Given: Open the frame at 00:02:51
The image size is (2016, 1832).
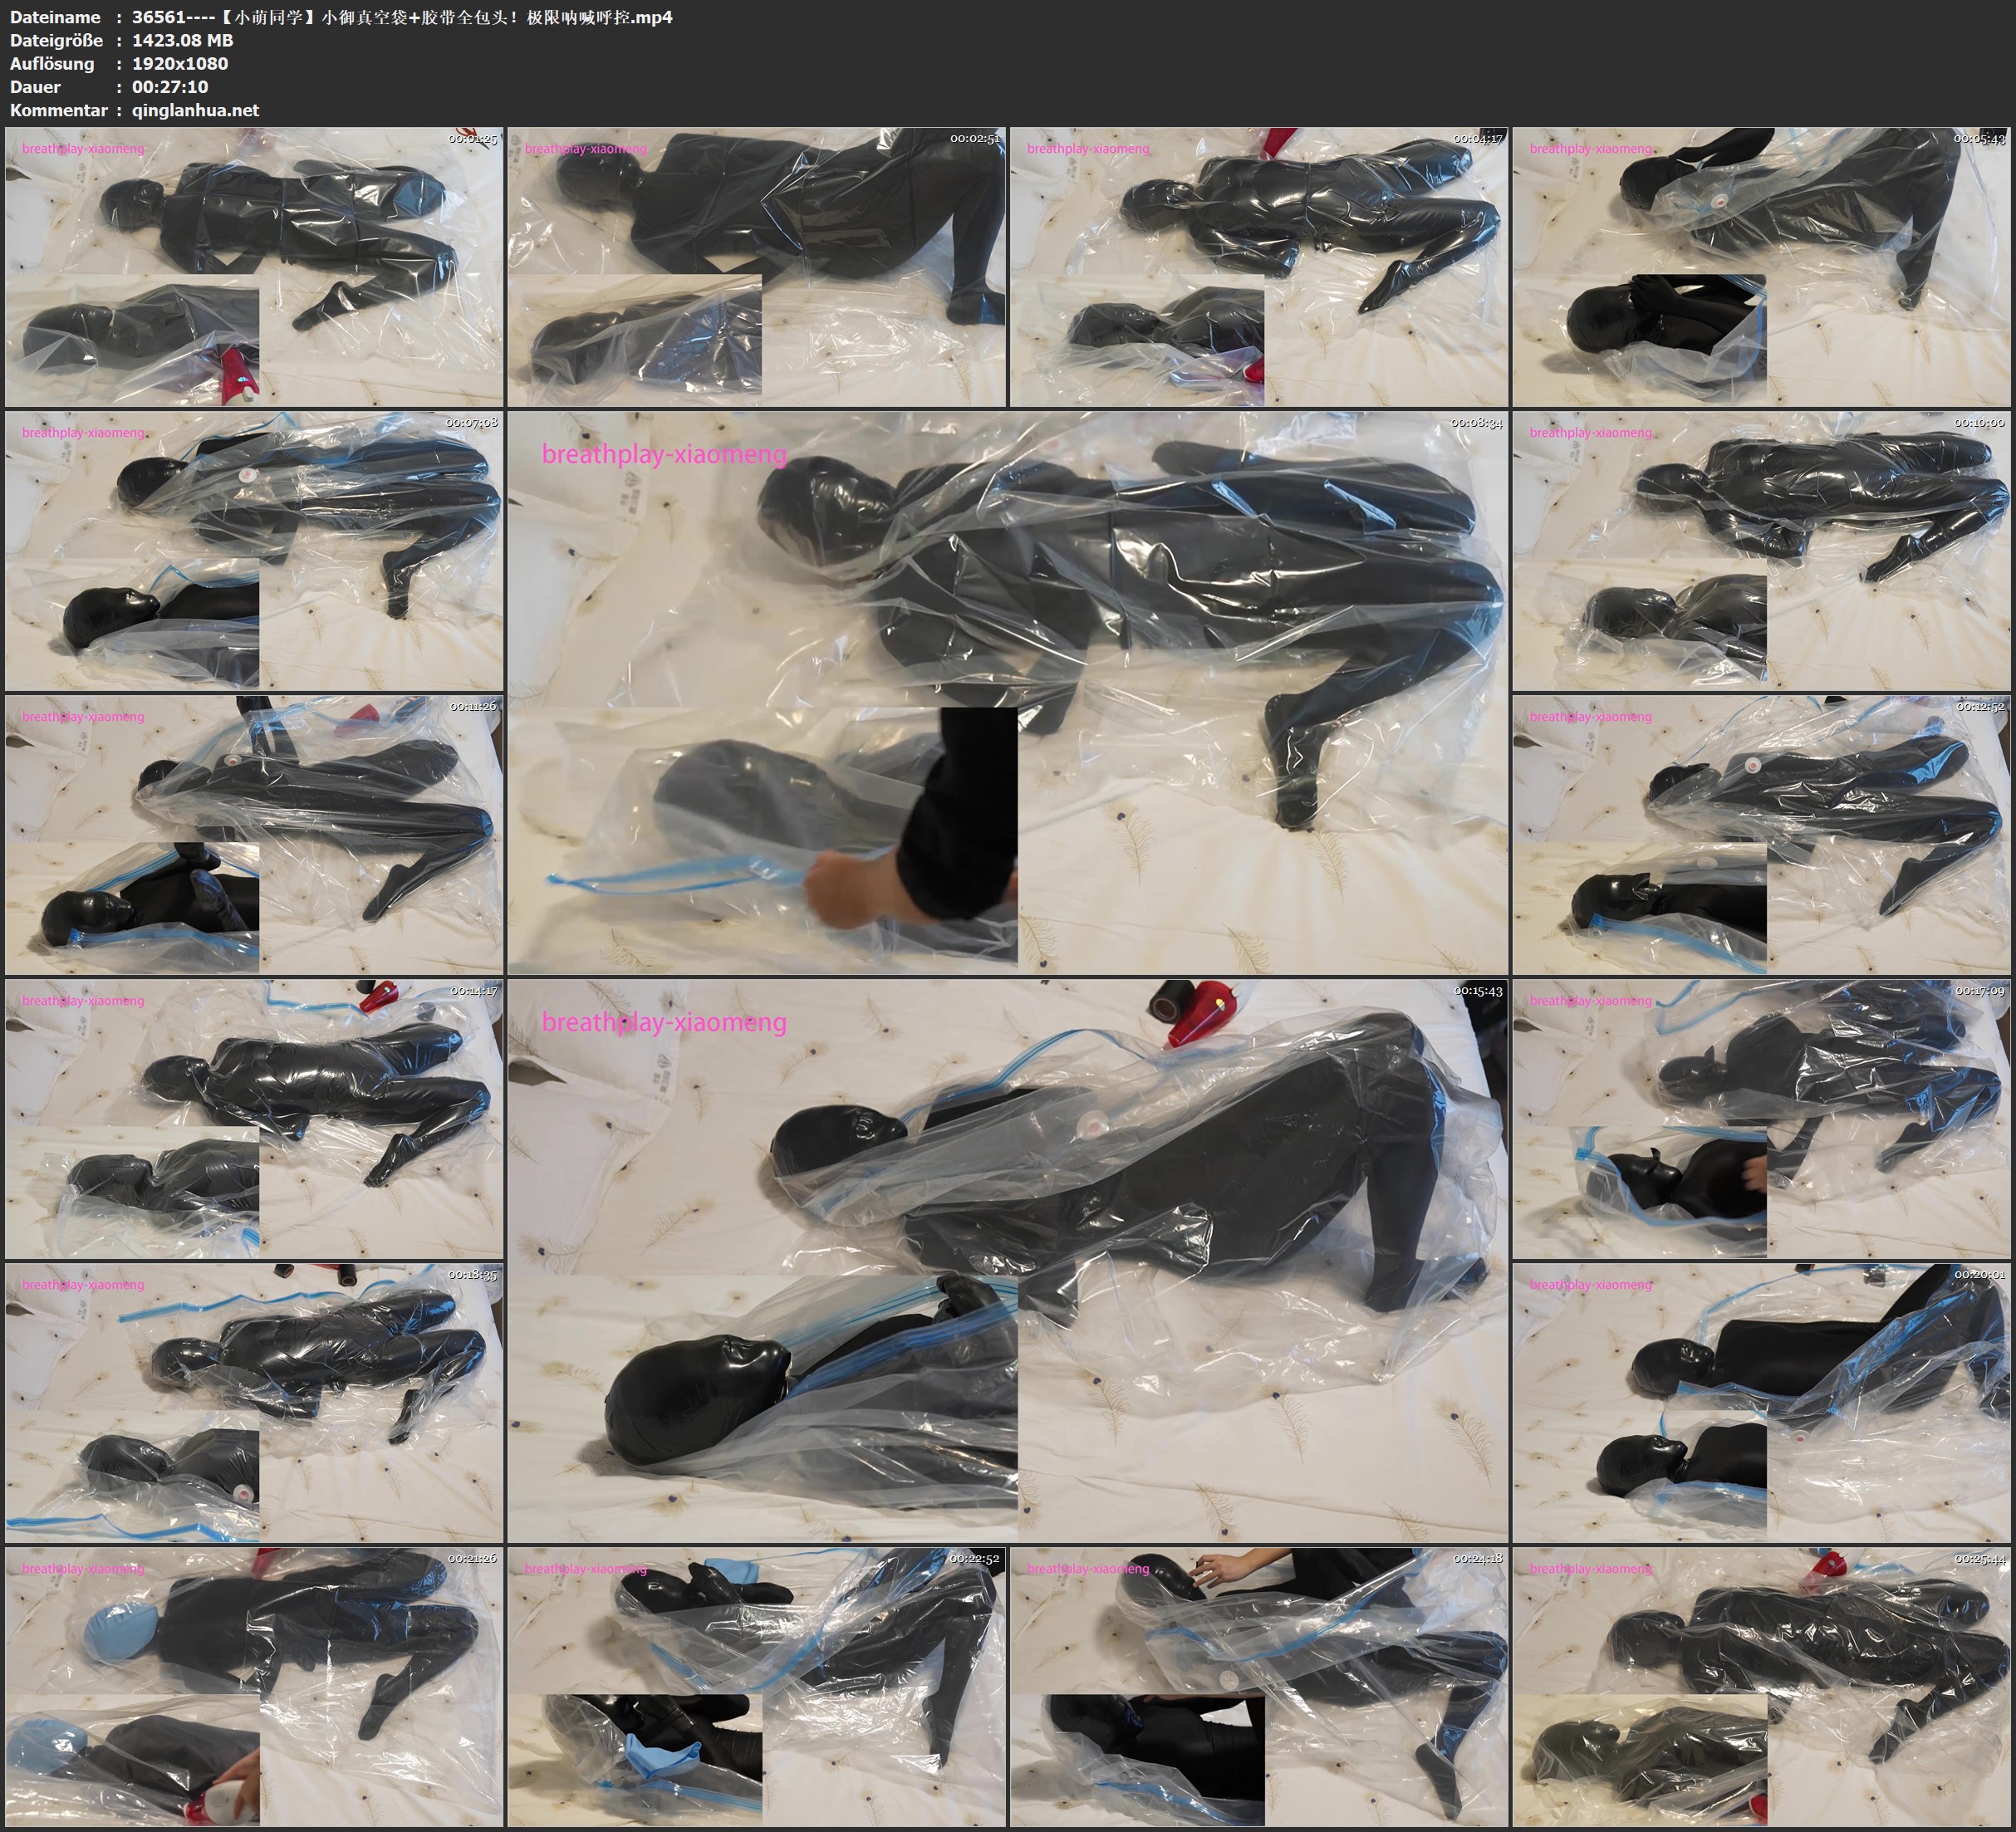Looking at the screenshot, I should pyautogui.click(x=756, y=266).
